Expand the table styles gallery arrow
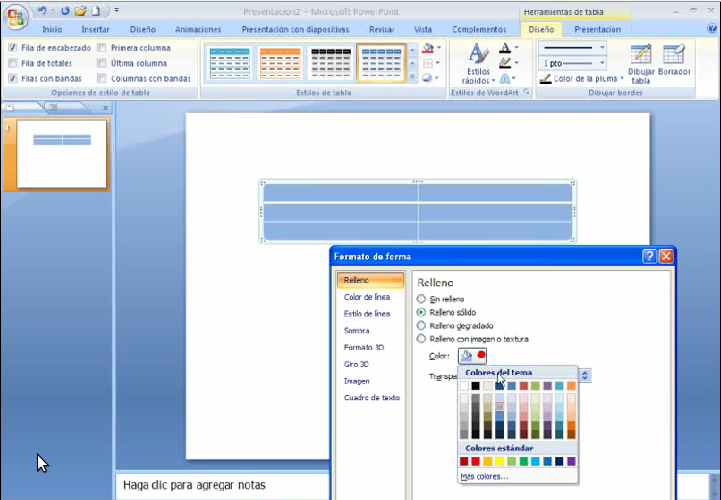This screenshot has height=500, width=721. pos(412,78)
